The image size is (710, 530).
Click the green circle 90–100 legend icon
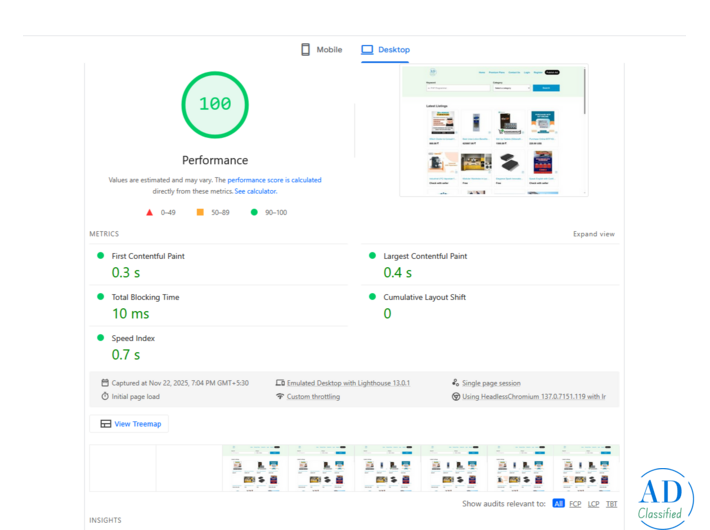click(254, 212)
